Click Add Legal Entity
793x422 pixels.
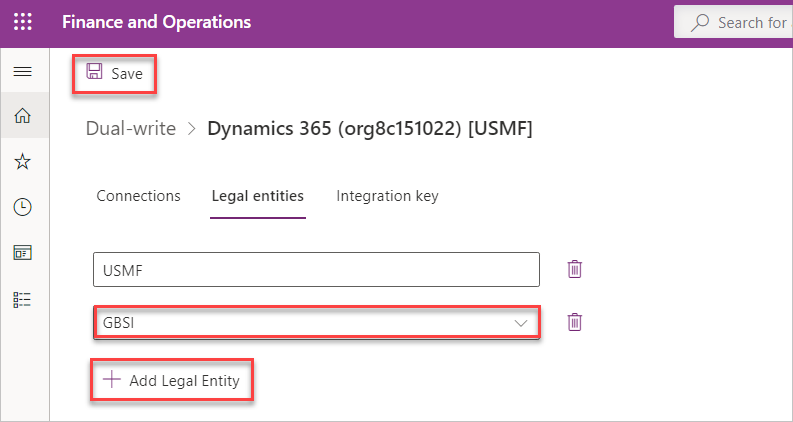(171, 381)
